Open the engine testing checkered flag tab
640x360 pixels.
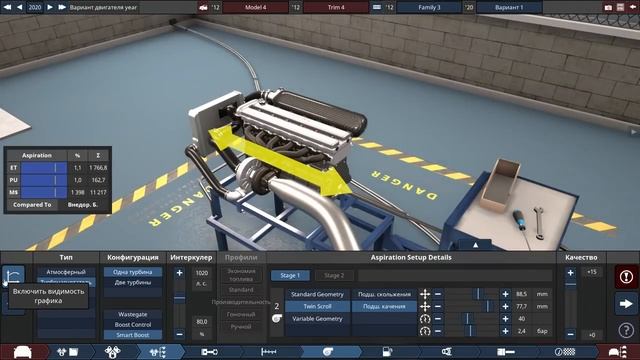tap(565, 352)
